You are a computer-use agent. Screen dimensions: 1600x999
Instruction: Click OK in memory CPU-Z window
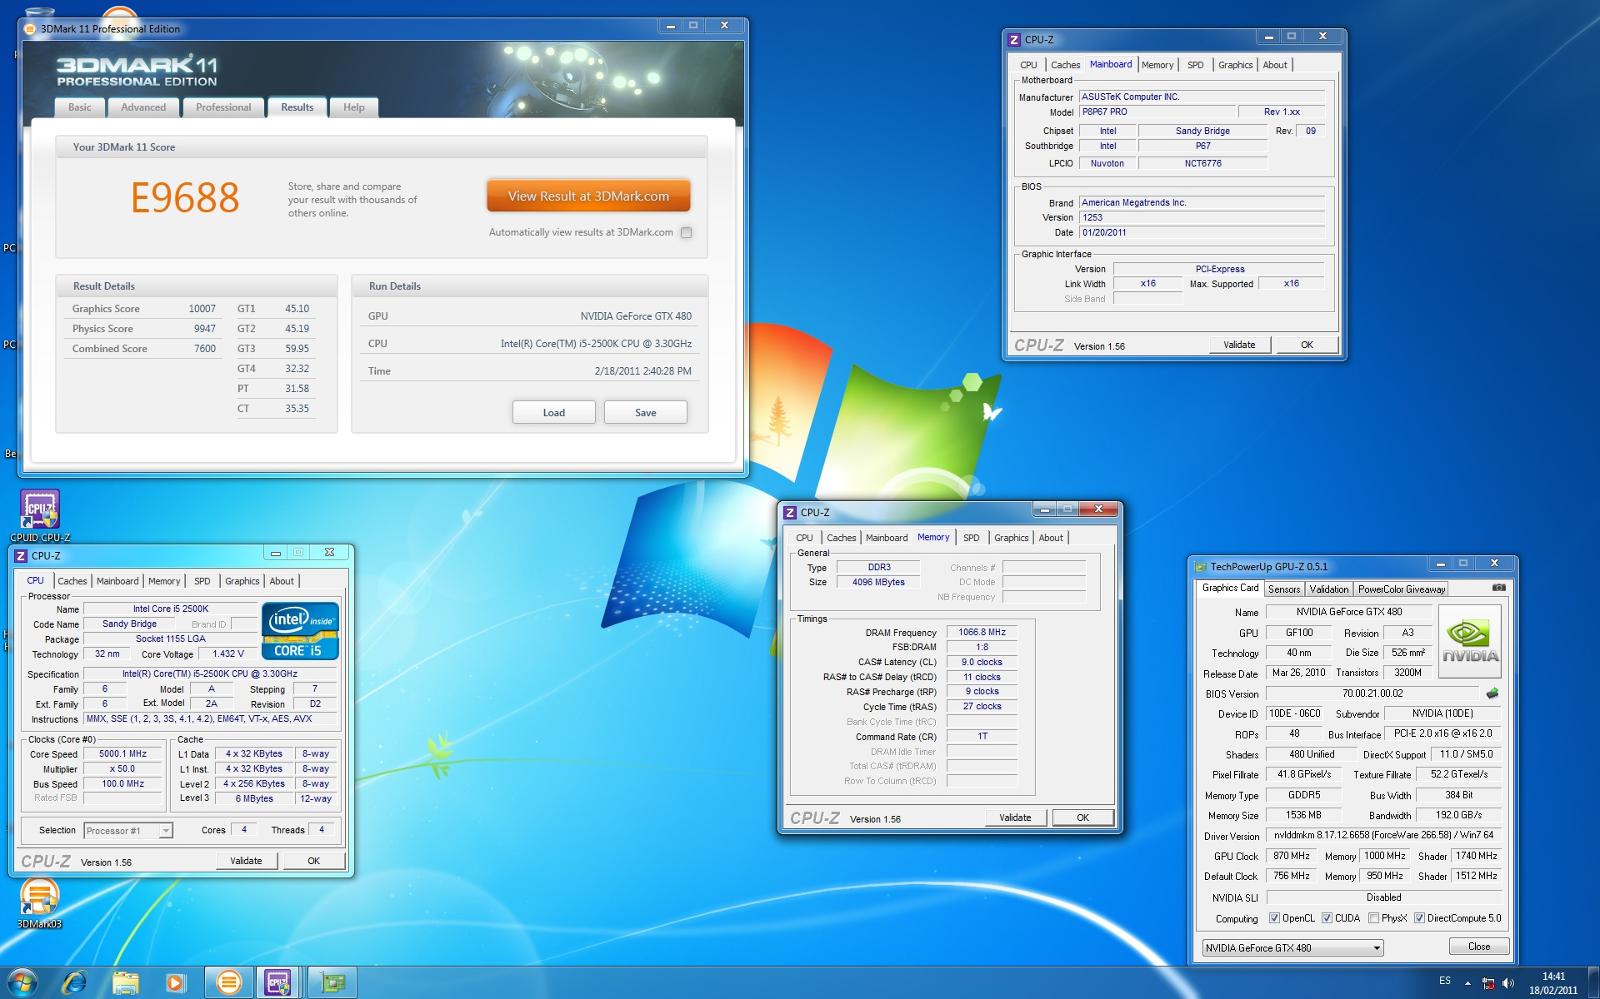(1082, 817)
